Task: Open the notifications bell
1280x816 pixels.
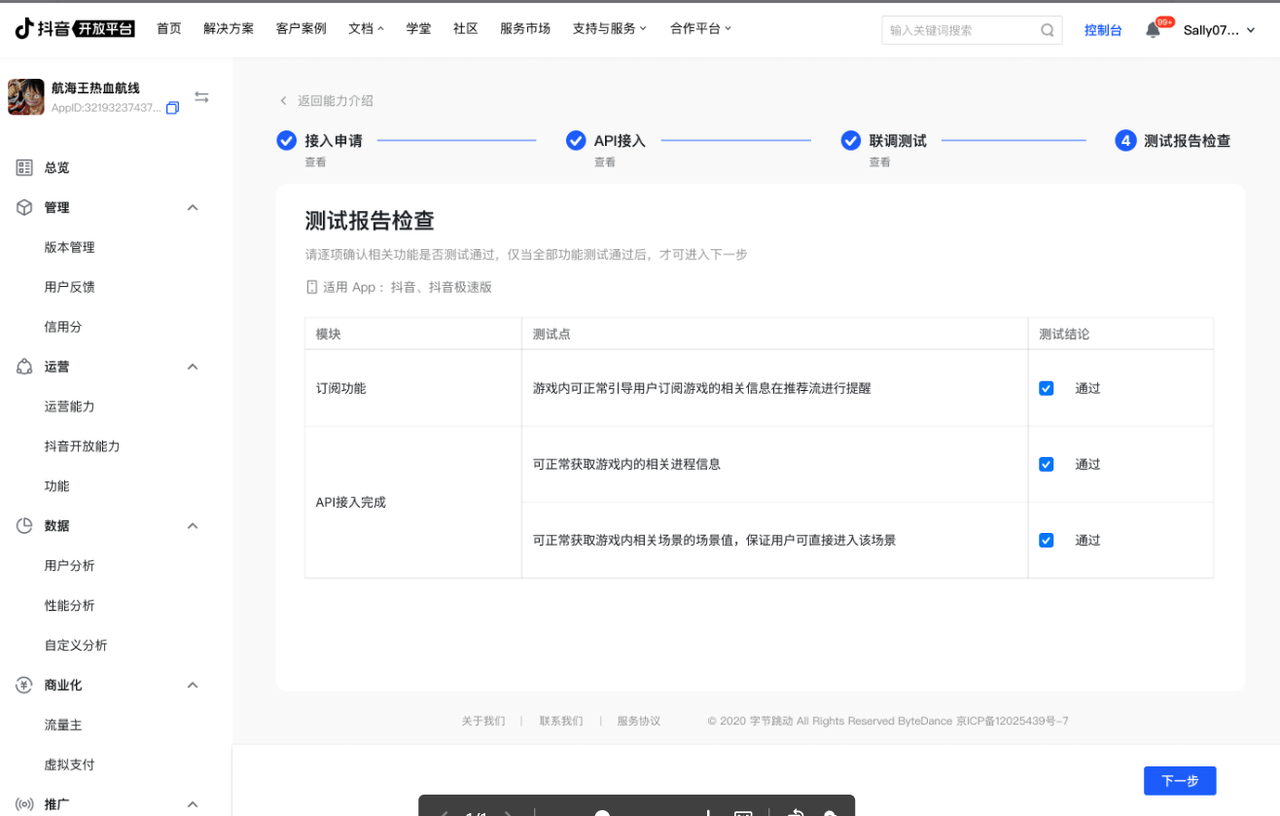Action: [1153, 30]
